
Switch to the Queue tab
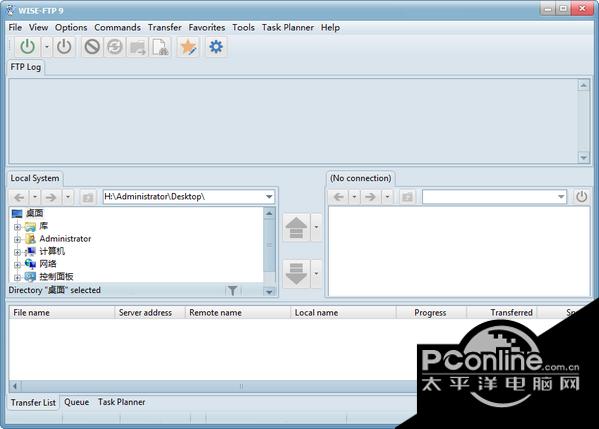tap(76, 402)
